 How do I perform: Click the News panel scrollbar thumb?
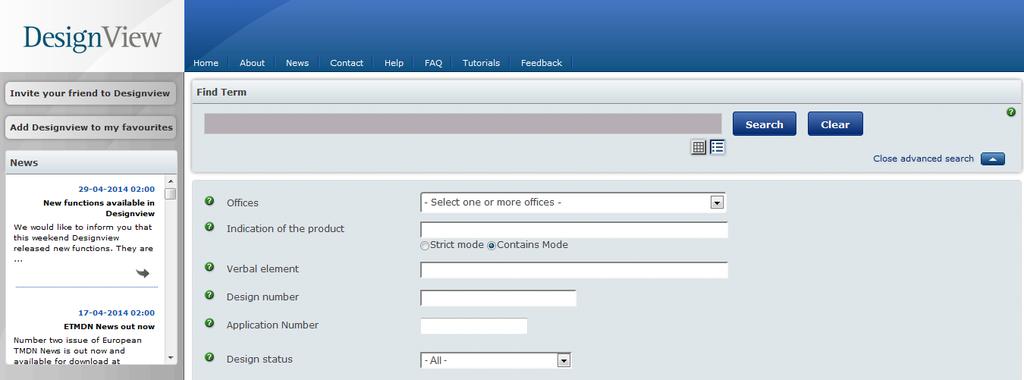(170, 194)
